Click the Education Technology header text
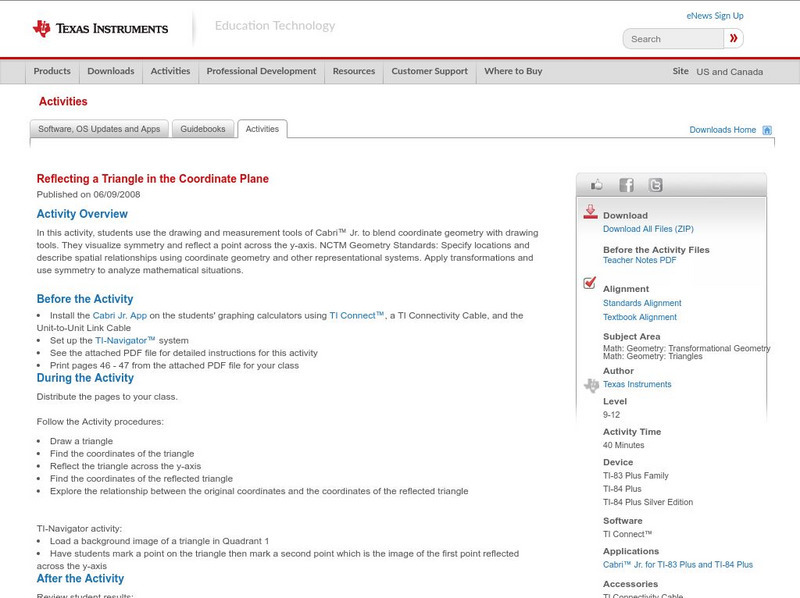 pos(275,26)
